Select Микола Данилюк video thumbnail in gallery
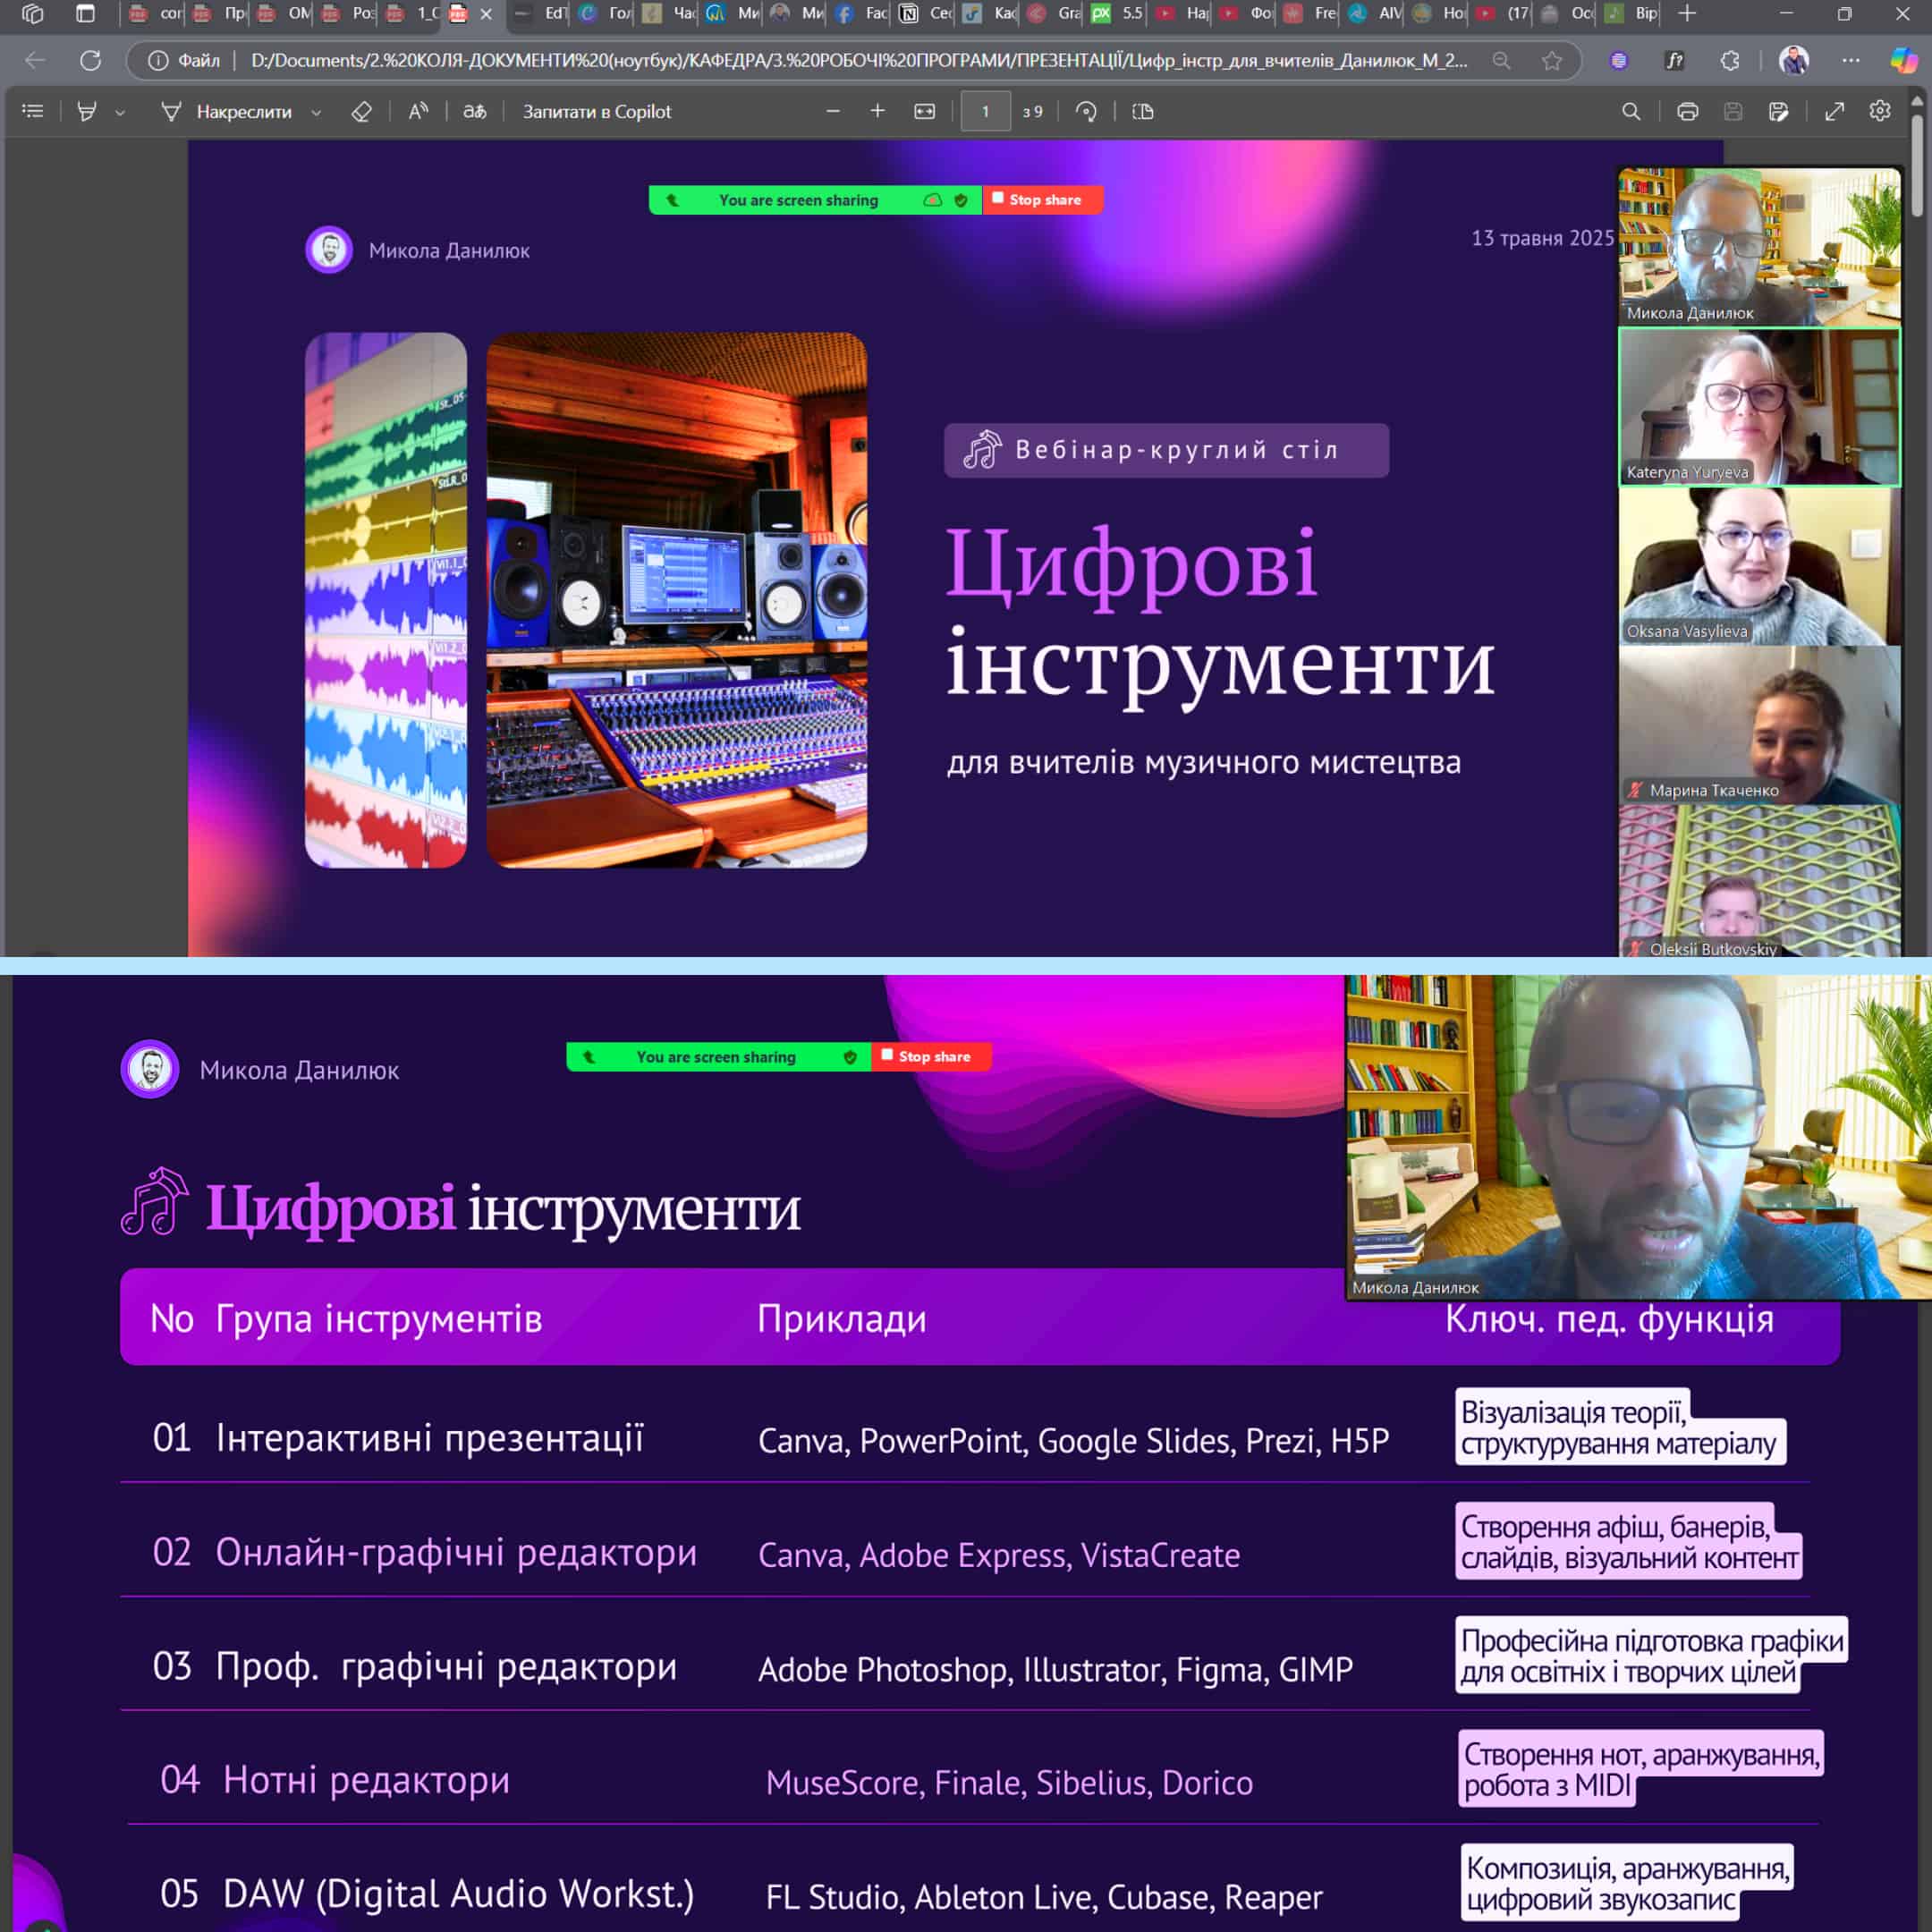 click(x=1759, y=247)
